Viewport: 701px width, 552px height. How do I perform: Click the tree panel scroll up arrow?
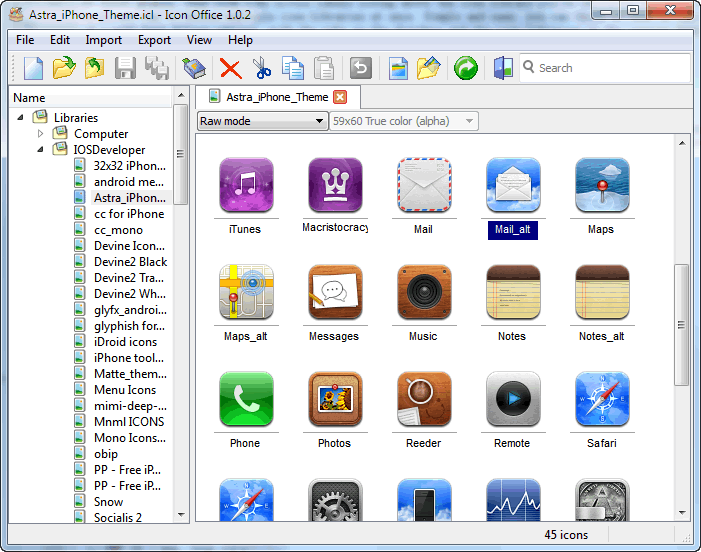pos(181,95)
